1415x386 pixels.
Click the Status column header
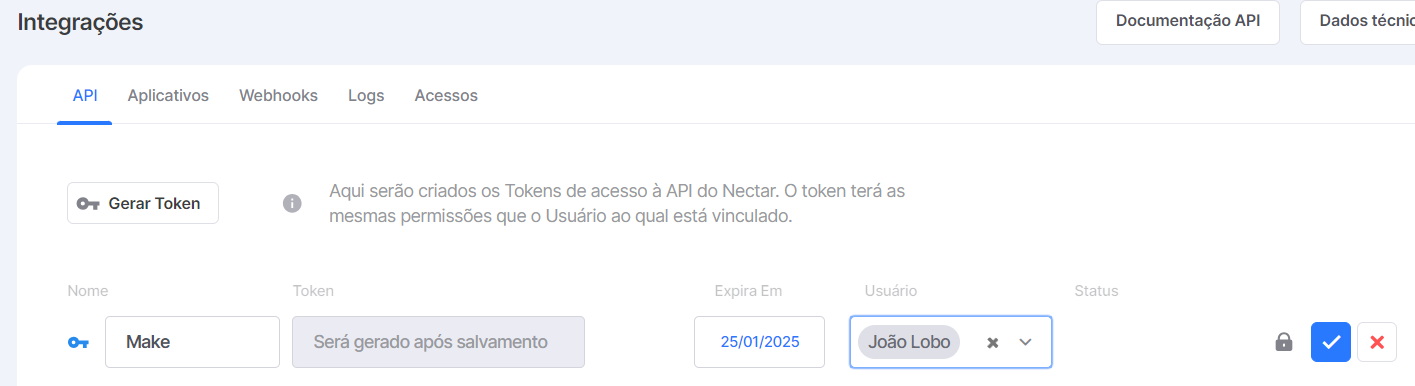[1096, 291]
